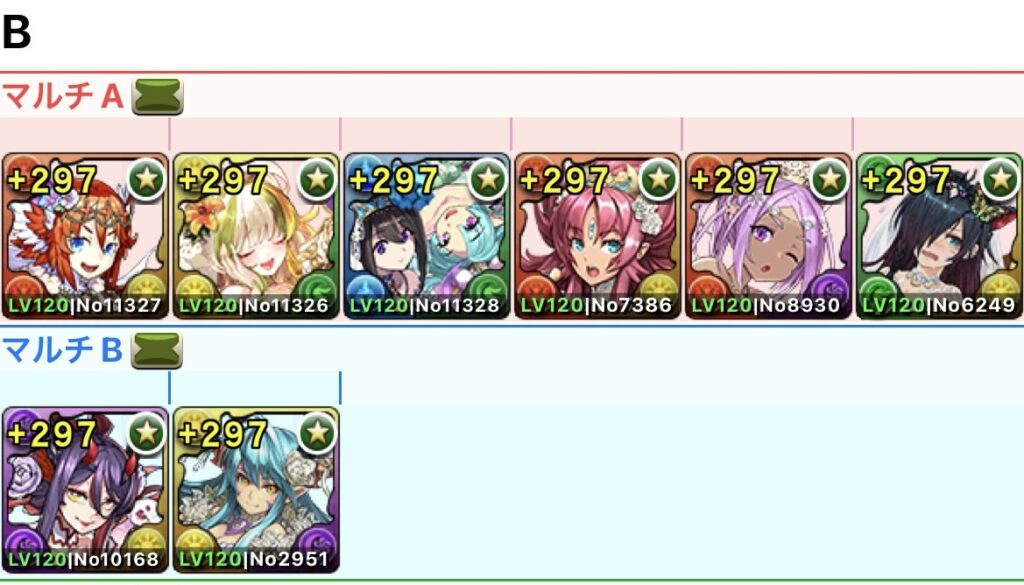Open monster card No11328

[x=427, y=236]
